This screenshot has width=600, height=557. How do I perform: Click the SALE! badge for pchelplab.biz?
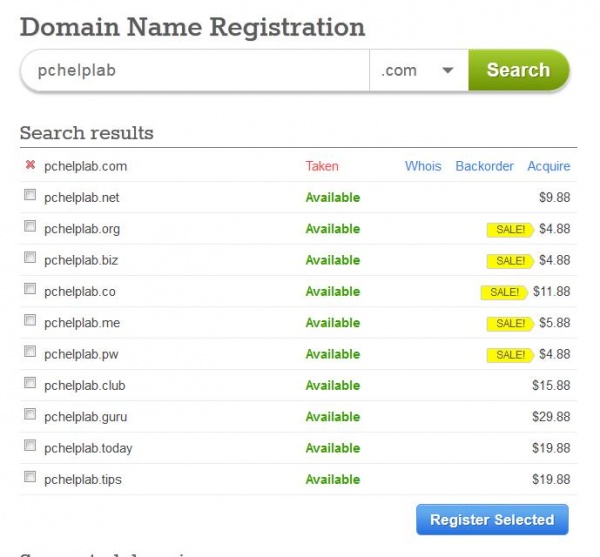click(x=510, y=261)
